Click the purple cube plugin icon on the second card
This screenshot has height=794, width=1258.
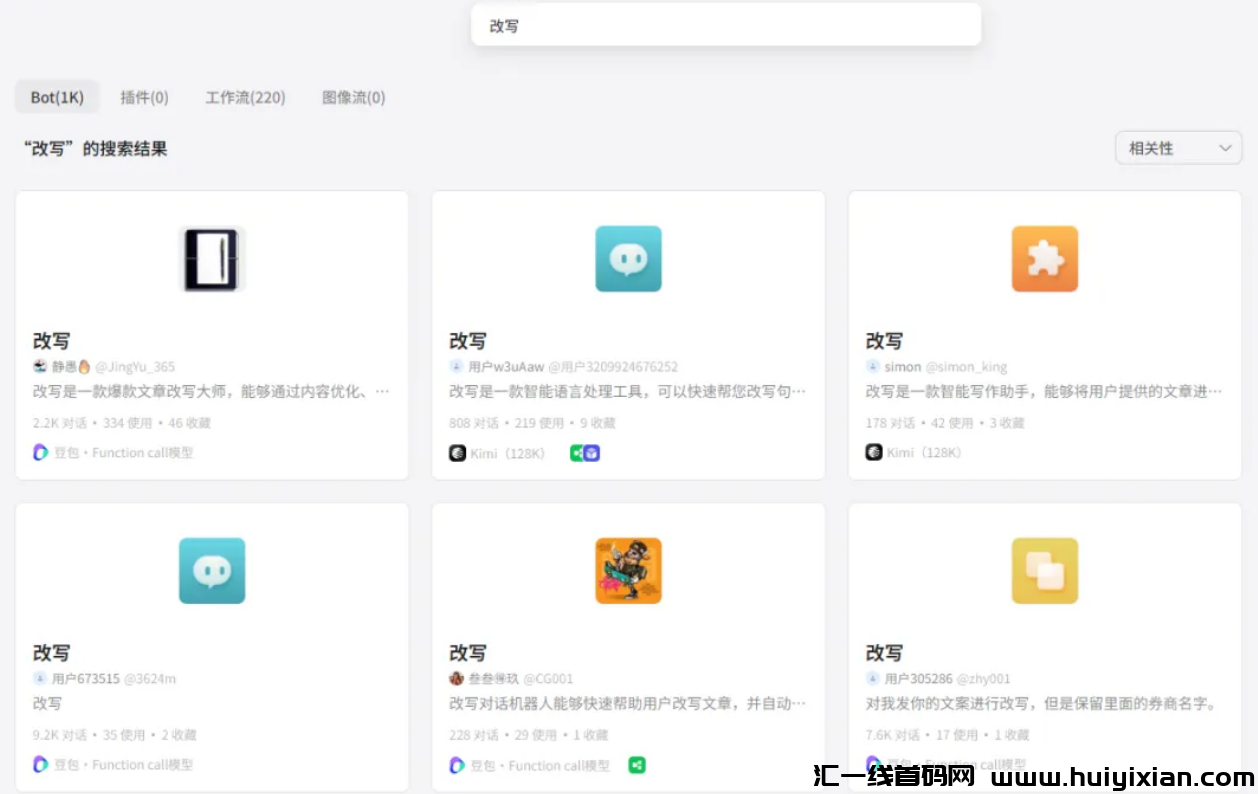[589, 453]
